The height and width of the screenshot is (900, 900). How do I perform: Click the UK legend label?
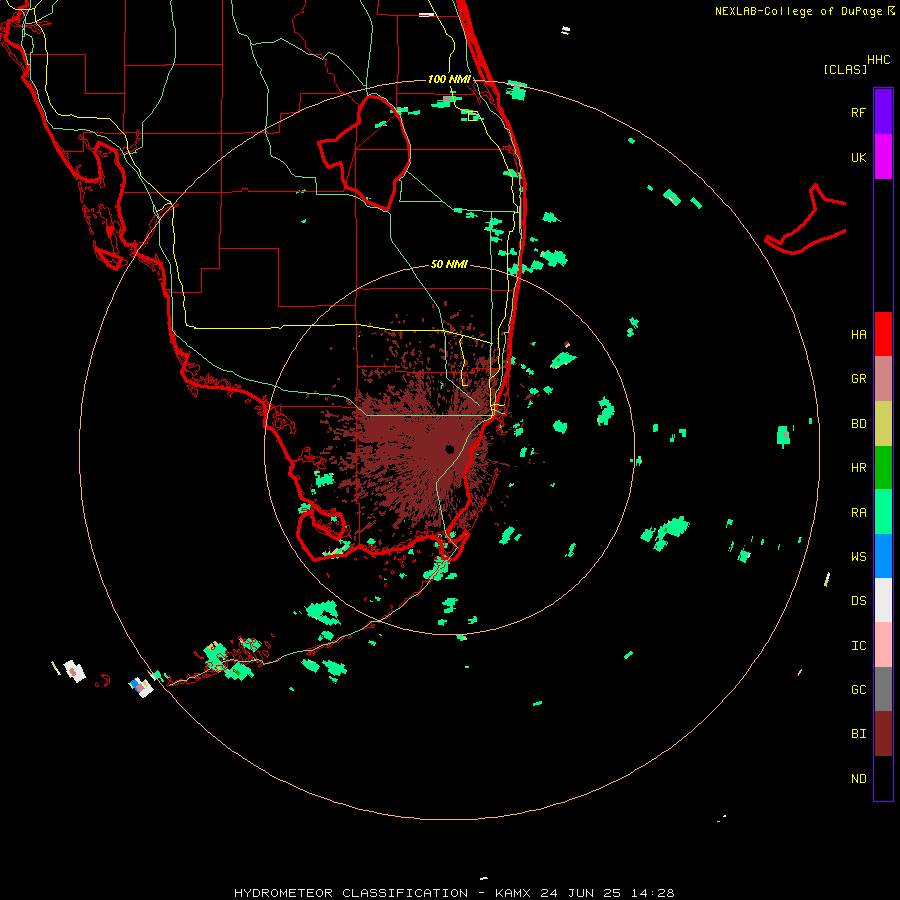tap(858, 157)
